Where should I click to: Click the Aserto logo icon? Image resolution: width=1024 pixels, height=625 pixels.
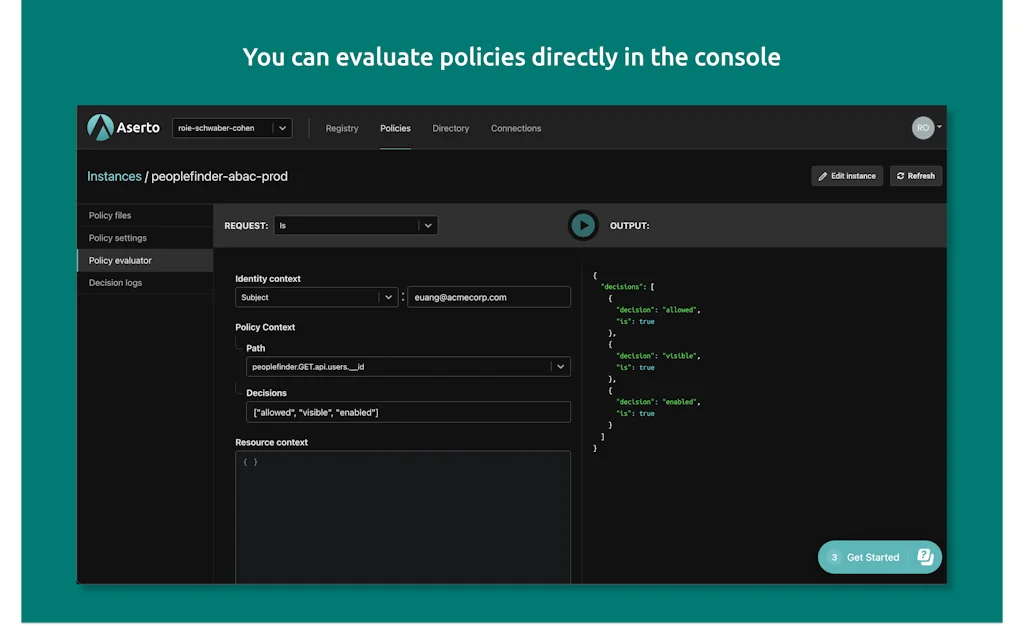coord(100,128)
